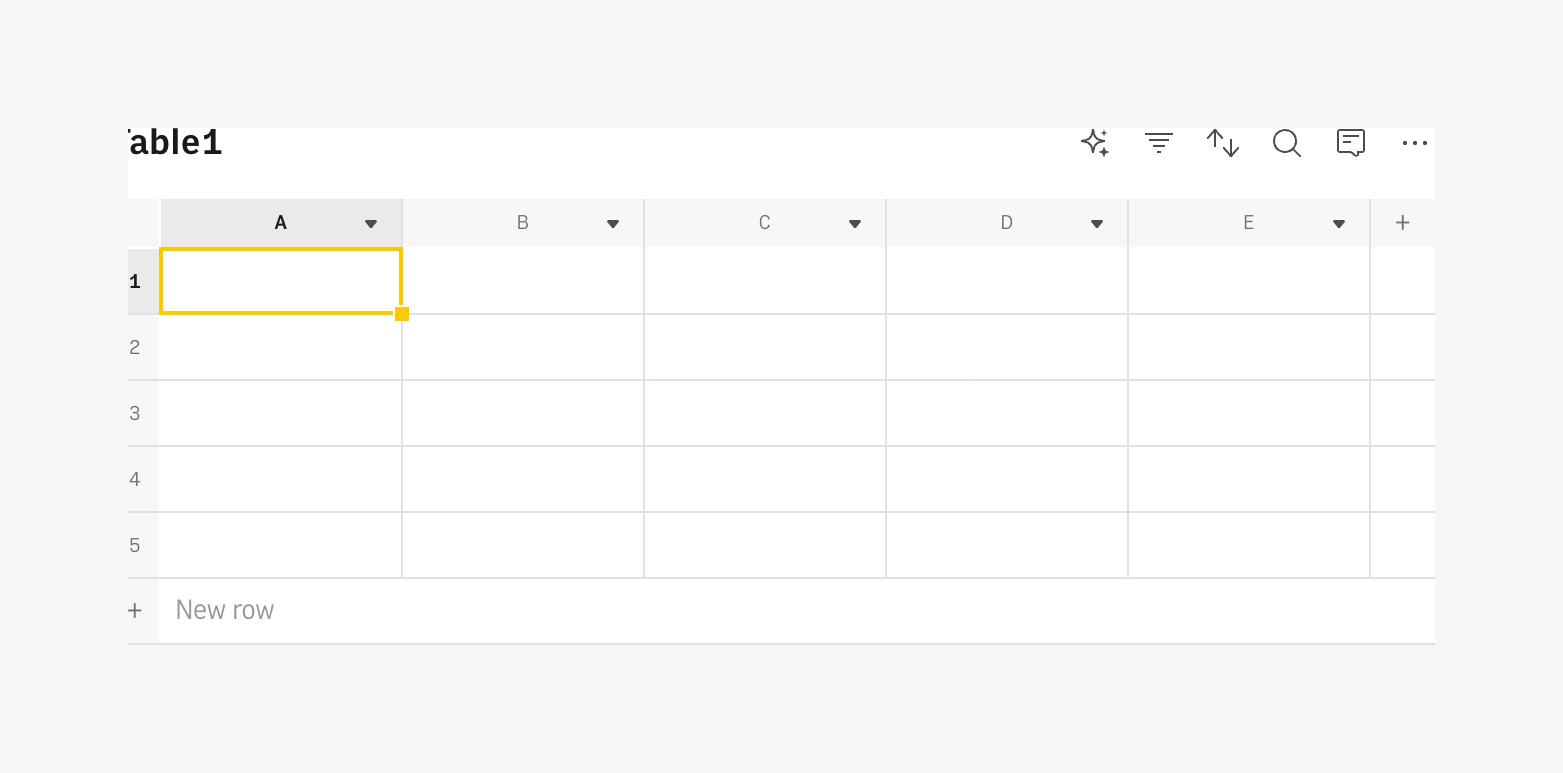The height and width of the screenshot is (773, 1563).
Task: Select cell D4
Action: tap(1006, 479)
